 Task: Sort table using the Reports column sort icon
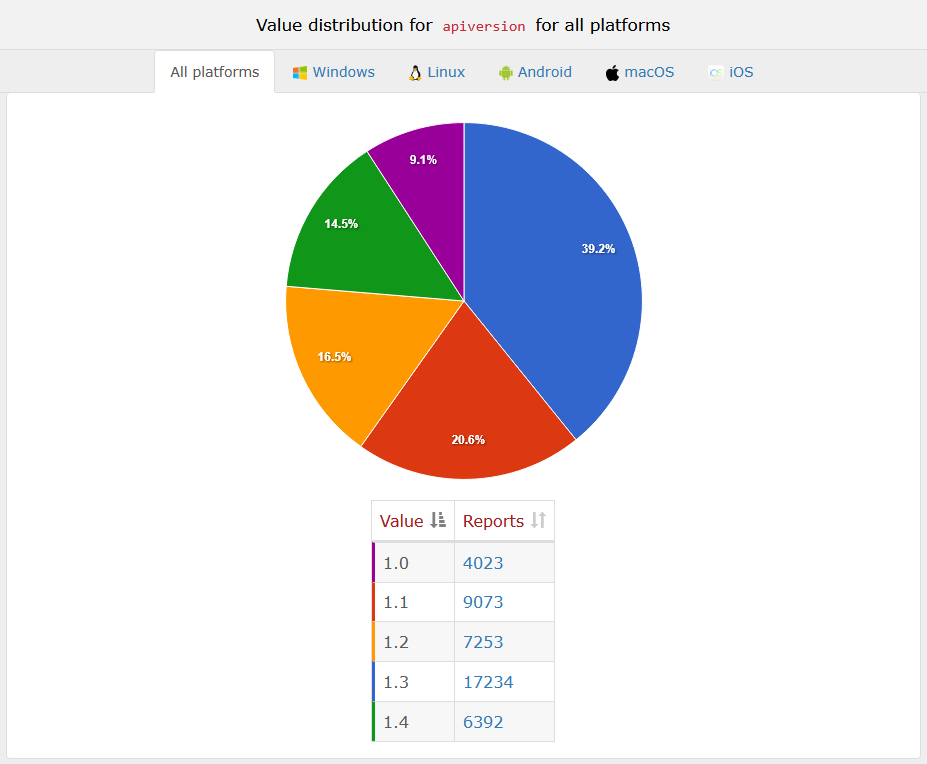[x=538, y=520]
